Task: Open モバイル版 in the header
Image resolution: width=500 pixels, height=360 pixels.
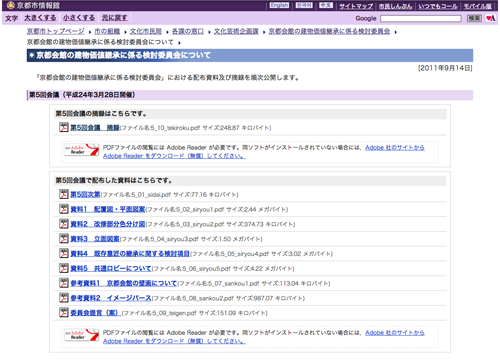Action: (477, 6)
